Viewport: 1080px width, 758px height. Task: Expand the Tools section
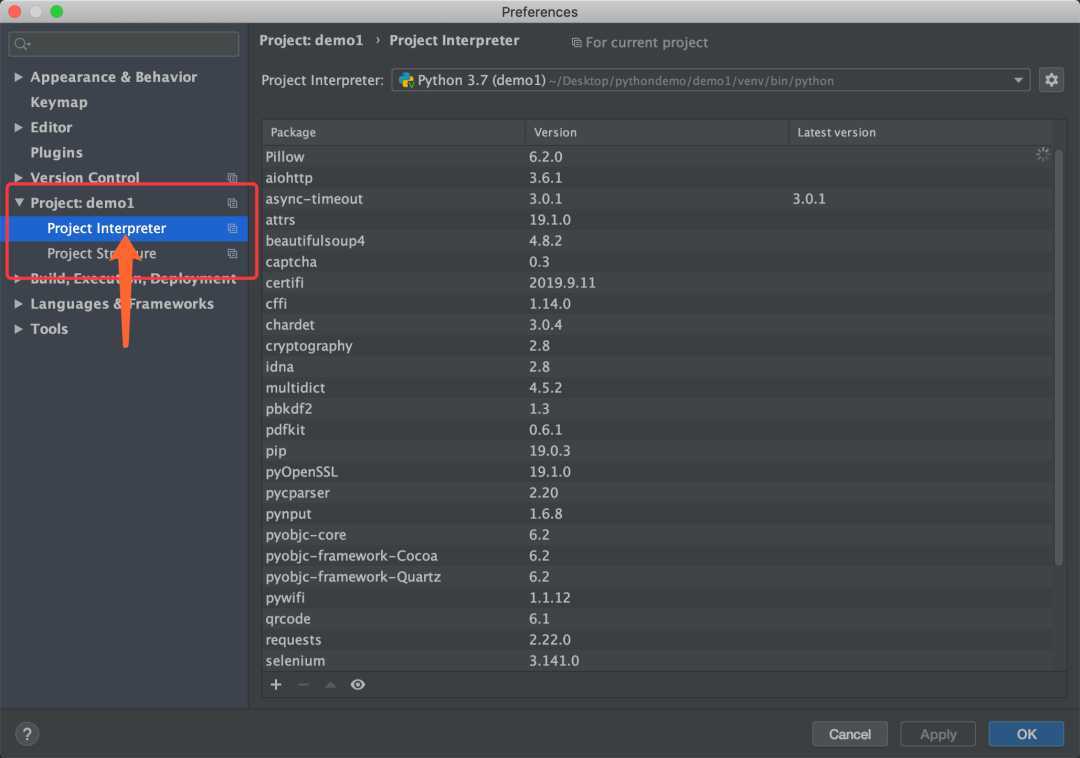point(19,329)
